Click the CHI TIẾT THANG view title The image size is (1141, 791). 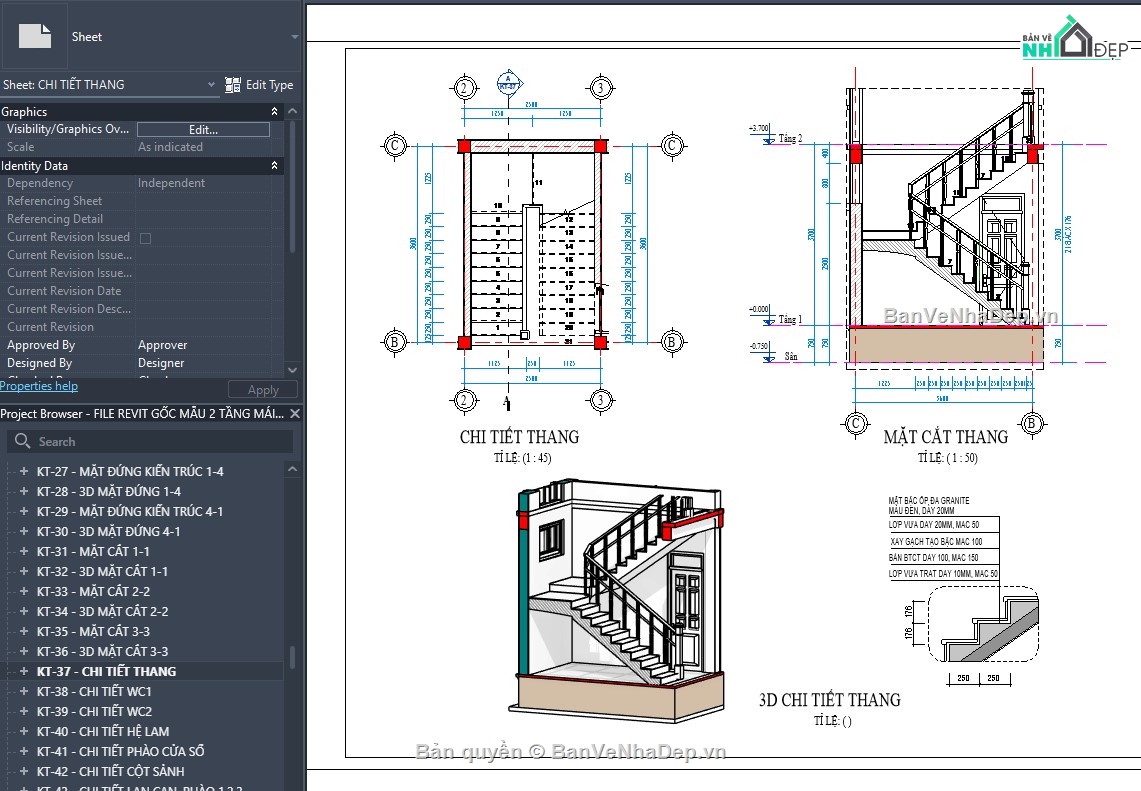pyautogui.click(x=519, y=437)
